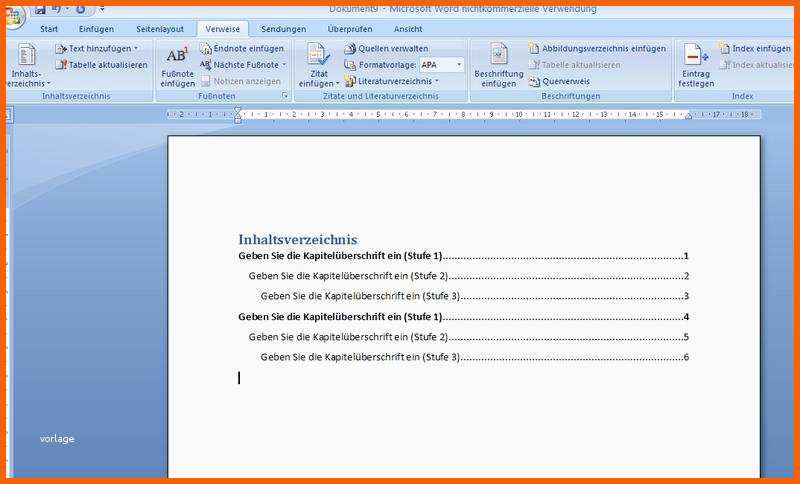Open Nächste Fußnote dropdown arrow
The image size is (800, 484).
coord(284,65)
